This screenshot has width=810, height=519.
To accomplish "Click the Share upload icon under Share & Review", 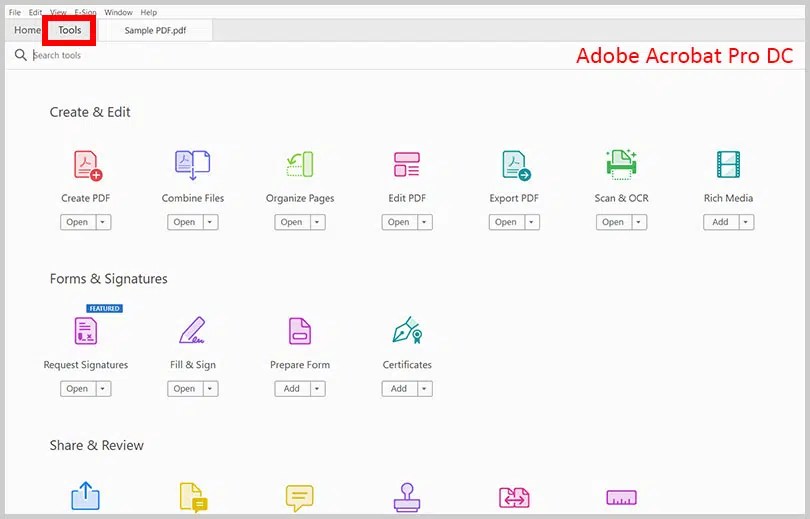I will [85, 496].
